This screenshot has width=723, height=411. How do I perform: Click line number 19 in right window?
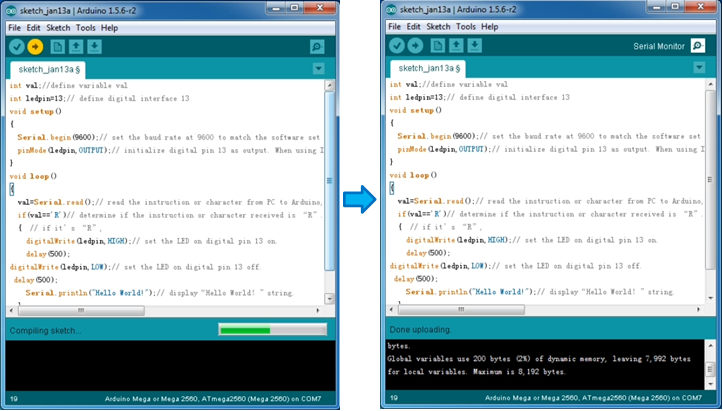[394, 398]
